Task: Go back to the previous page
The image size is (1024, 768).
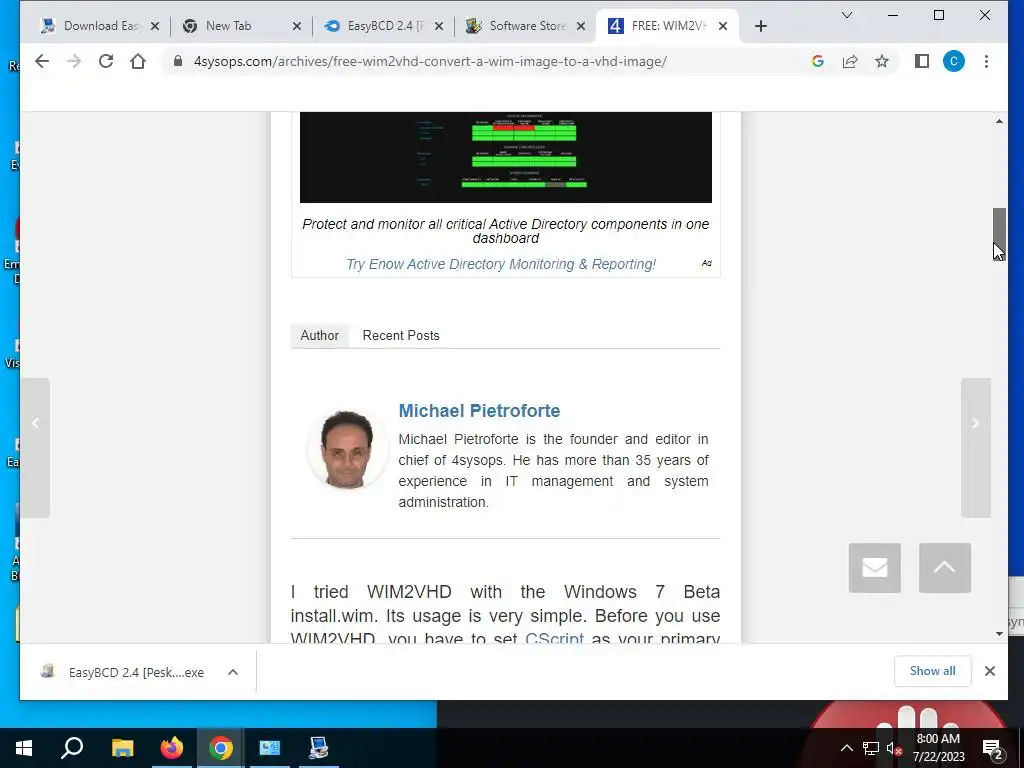Action: click(x=42, y=61)
